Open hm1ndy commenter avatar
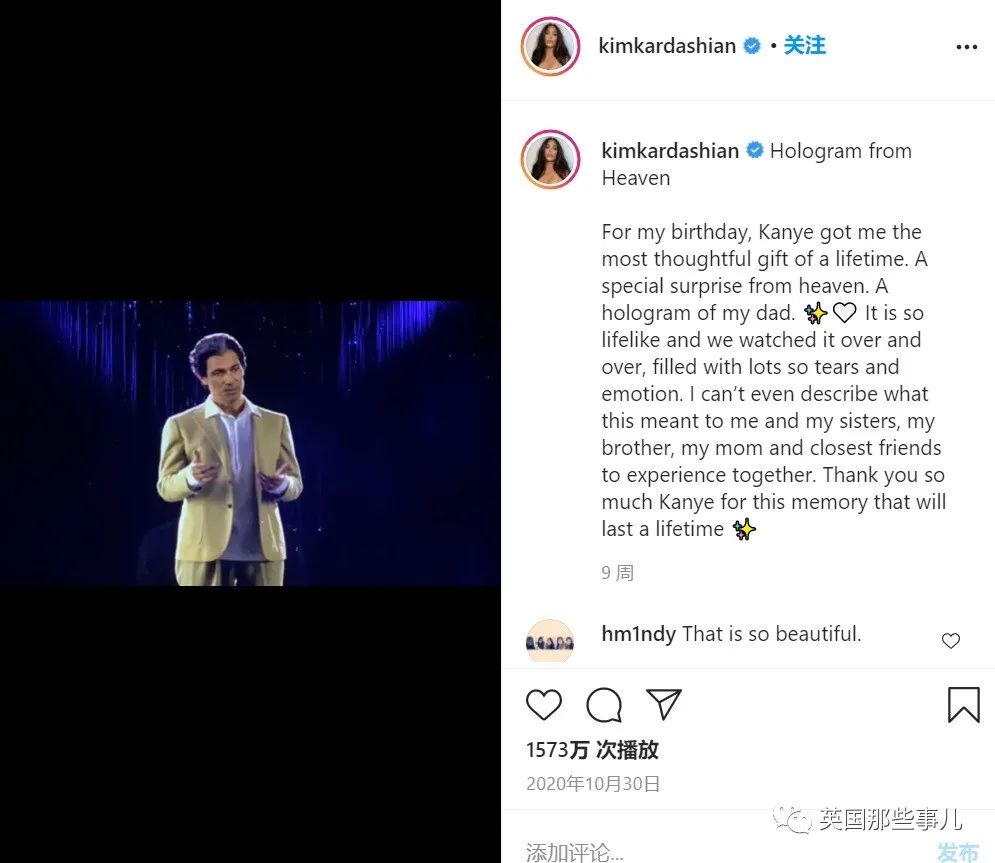 [x=550, y=642]
